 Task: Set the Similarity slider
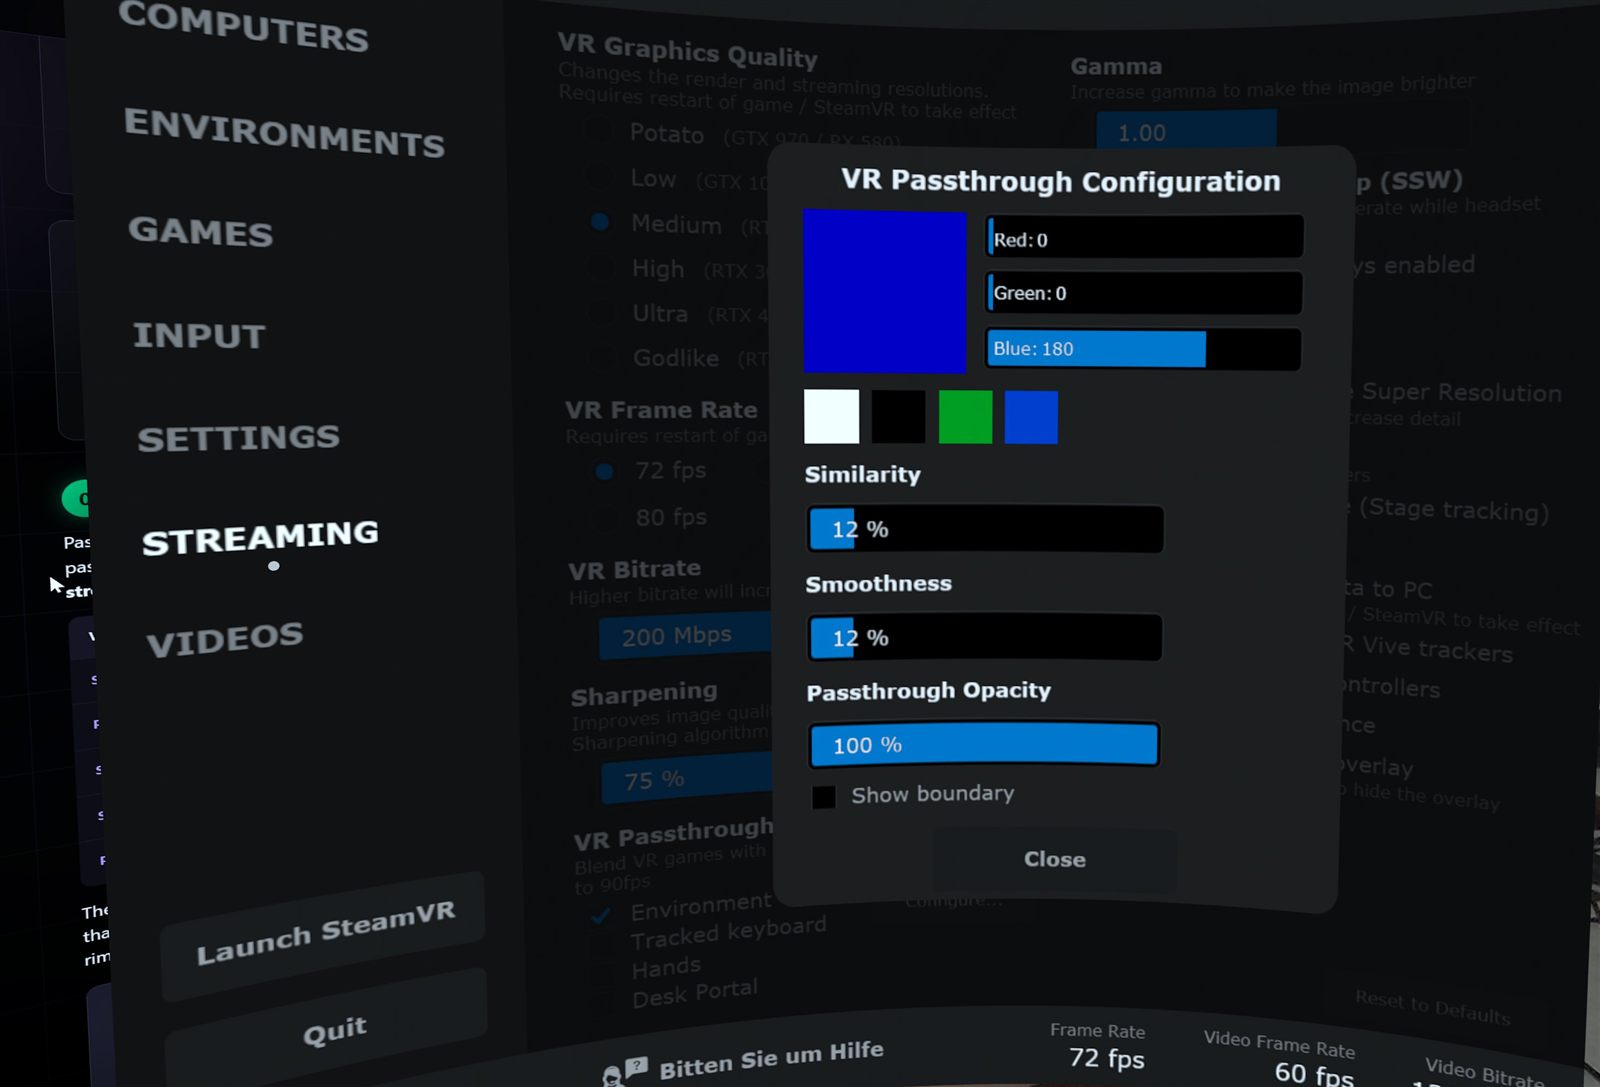click(x=985, y=529)
